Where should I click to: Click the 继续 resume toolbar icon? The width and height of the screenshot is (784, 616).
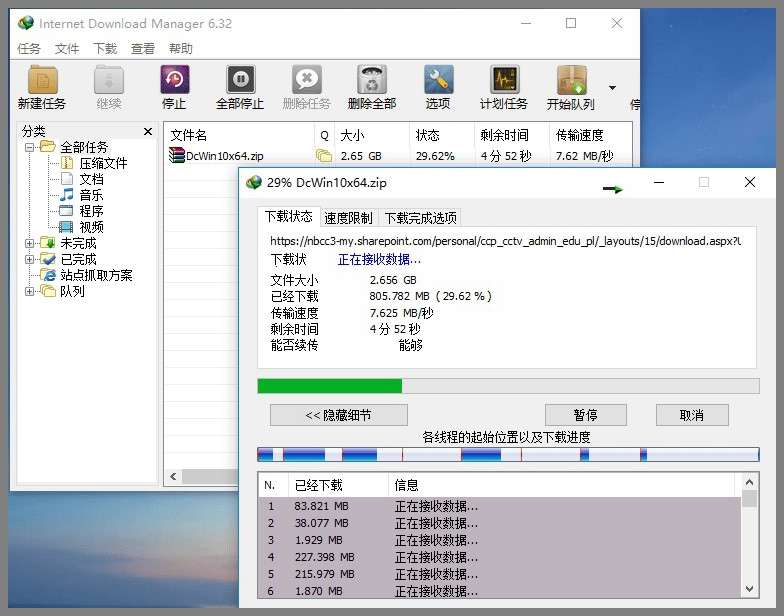pos(108,80)
